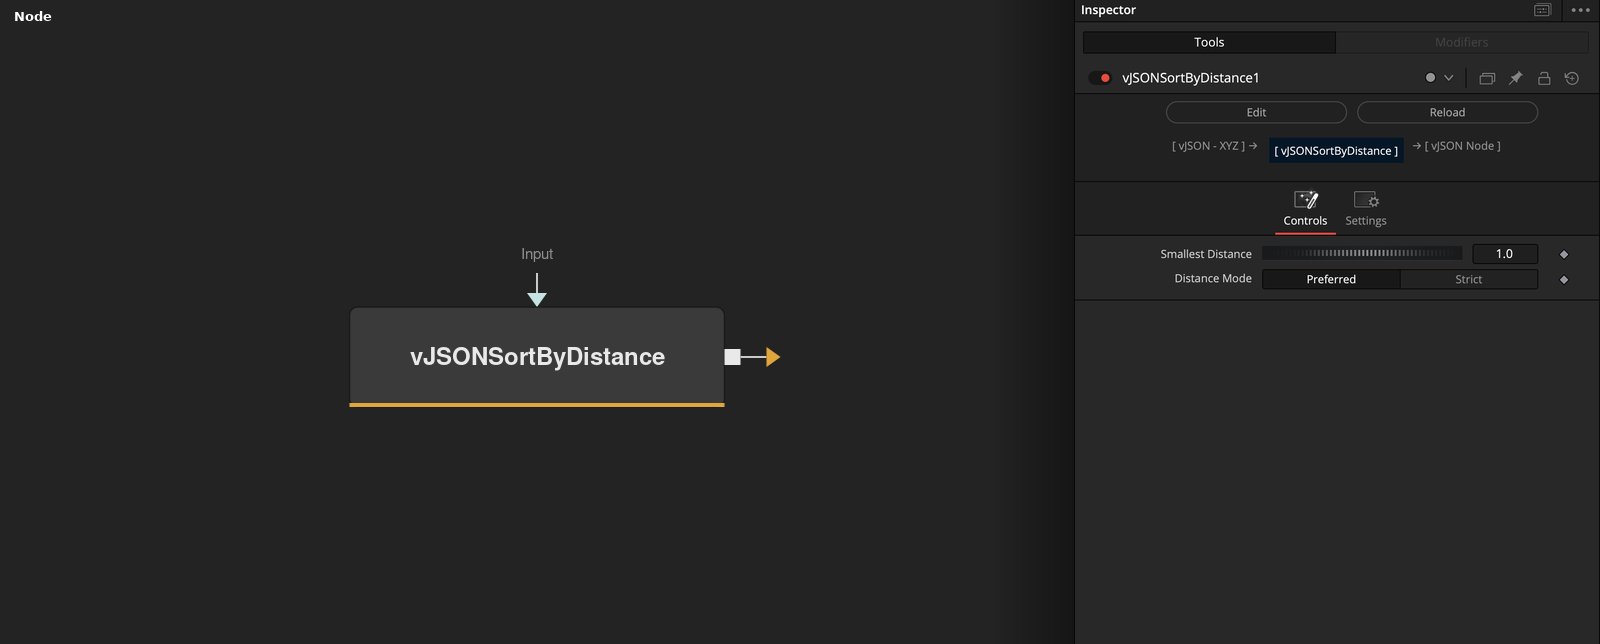Open the Settings tab
This screenshot has height=644, width=1600.
coord(1366,209)
